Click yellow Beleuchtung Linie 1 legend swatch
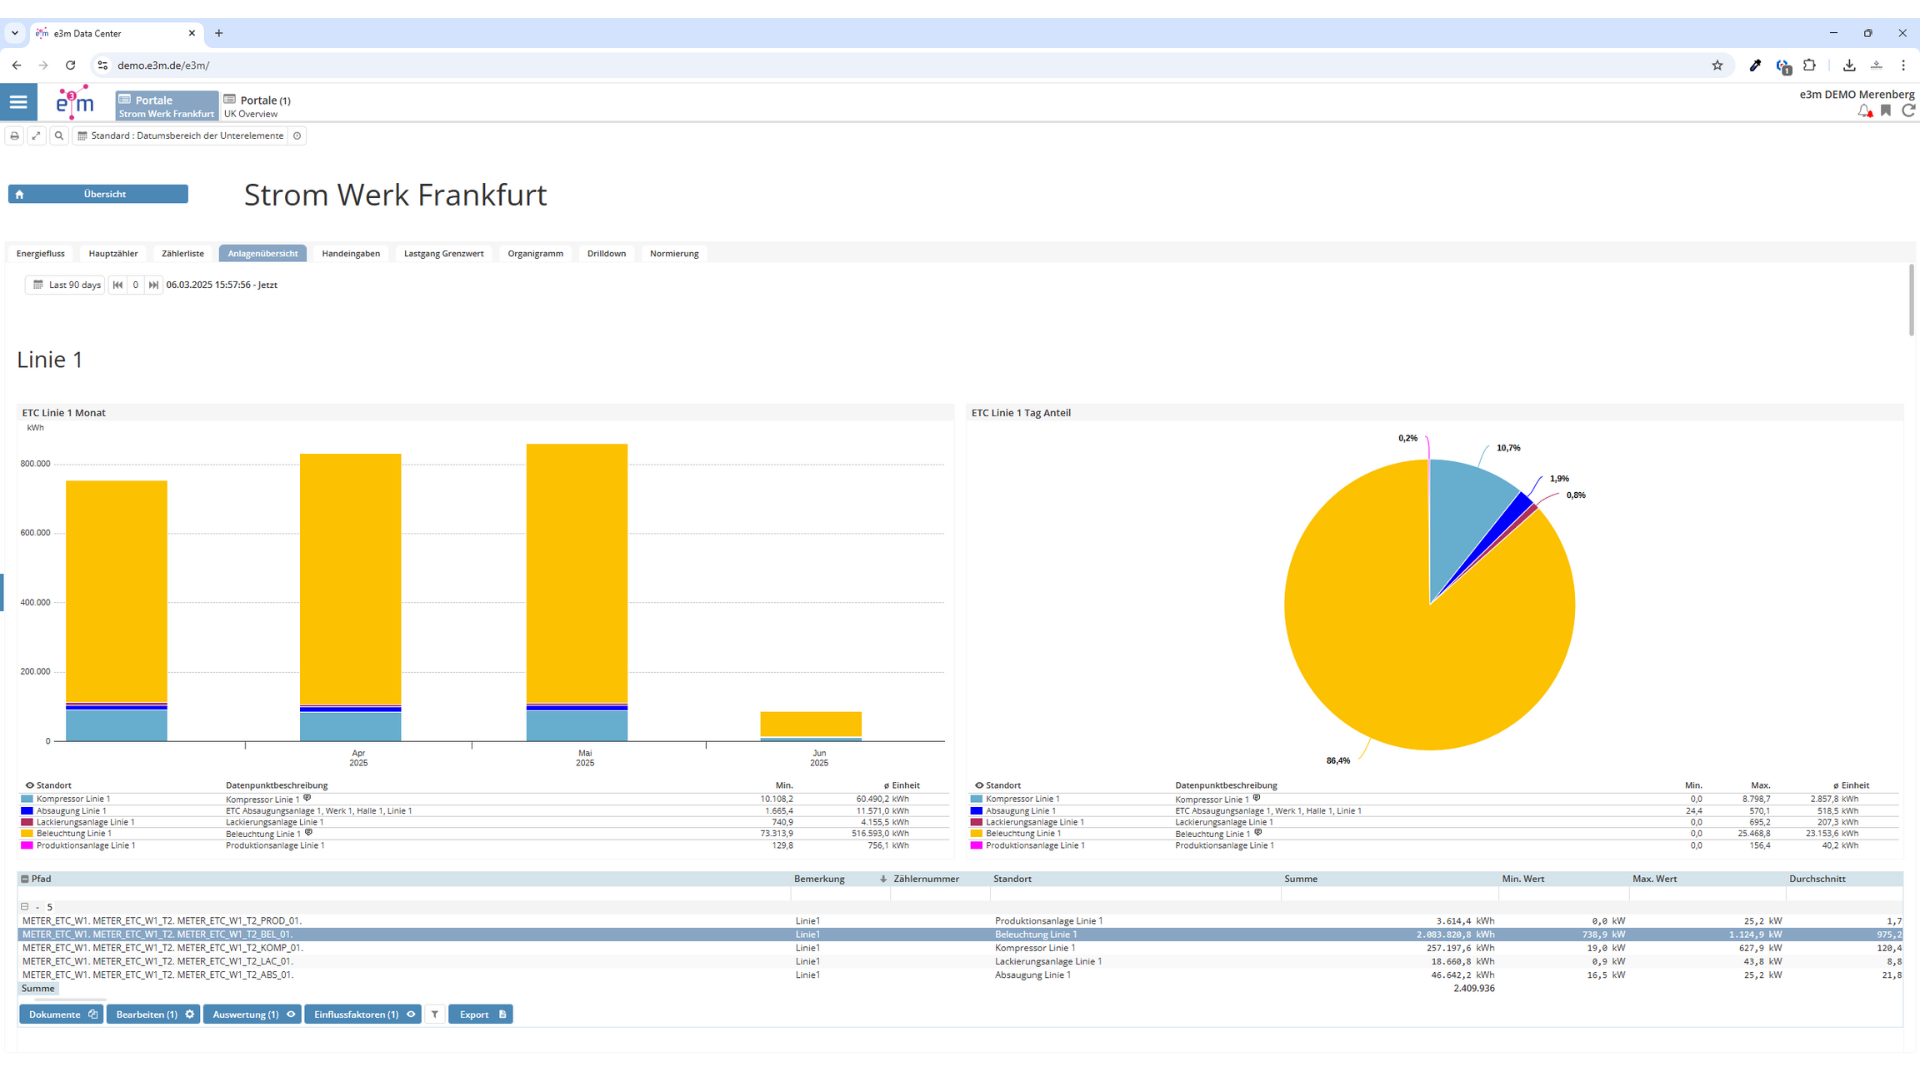Viewport: 1920px width, 1080px height. (27, 834)
